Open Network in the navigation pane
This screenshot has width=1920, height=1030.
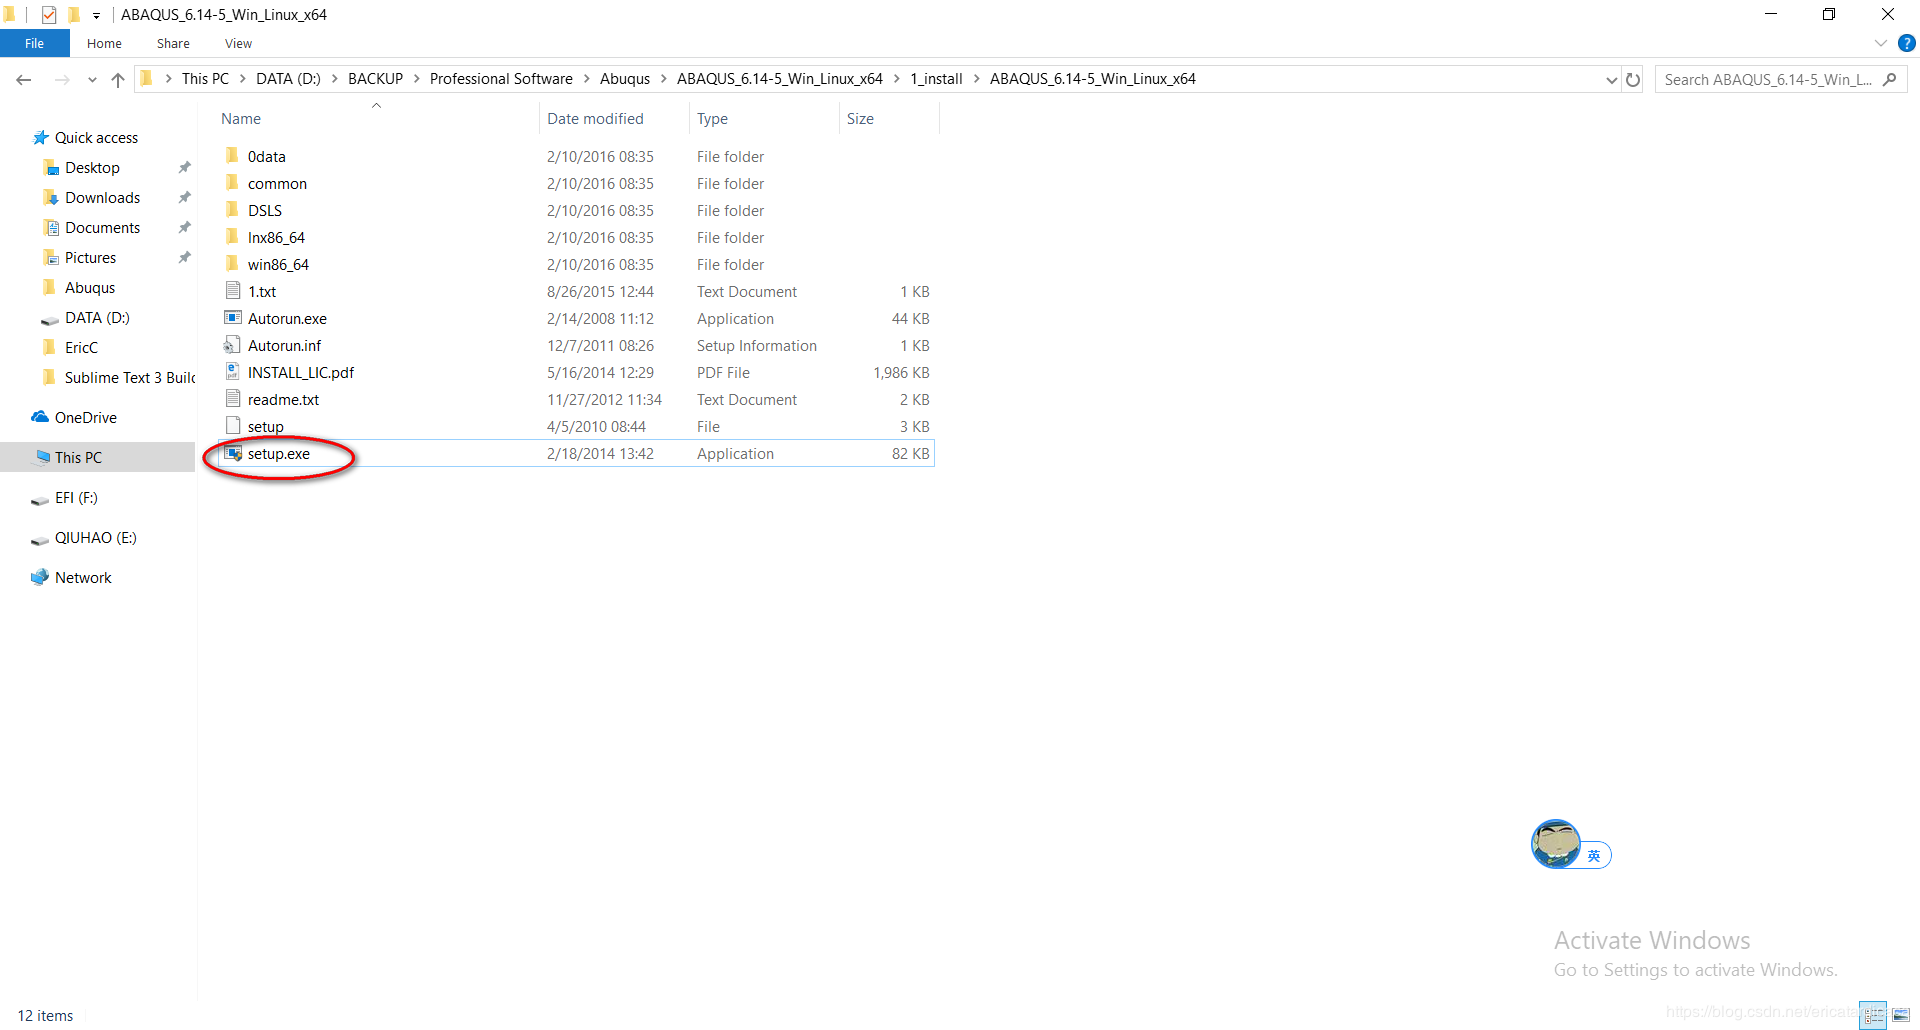click(x=83, y=577)
